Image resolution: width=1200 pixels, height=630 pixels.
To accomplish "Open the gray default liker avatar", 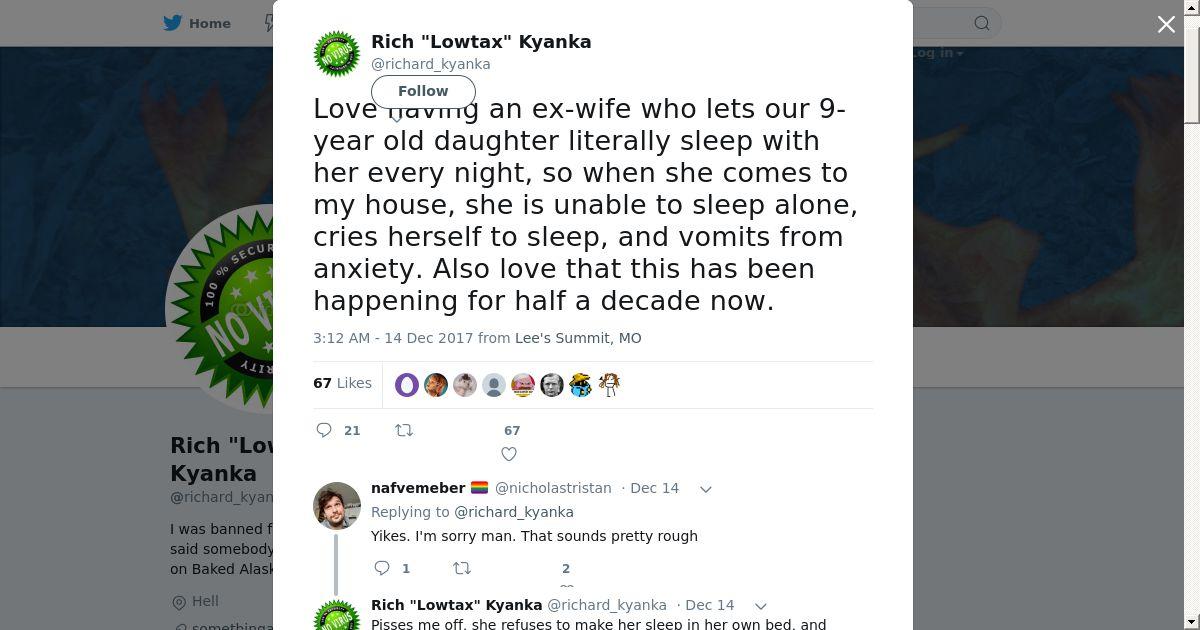I will (x=494, y=384).
